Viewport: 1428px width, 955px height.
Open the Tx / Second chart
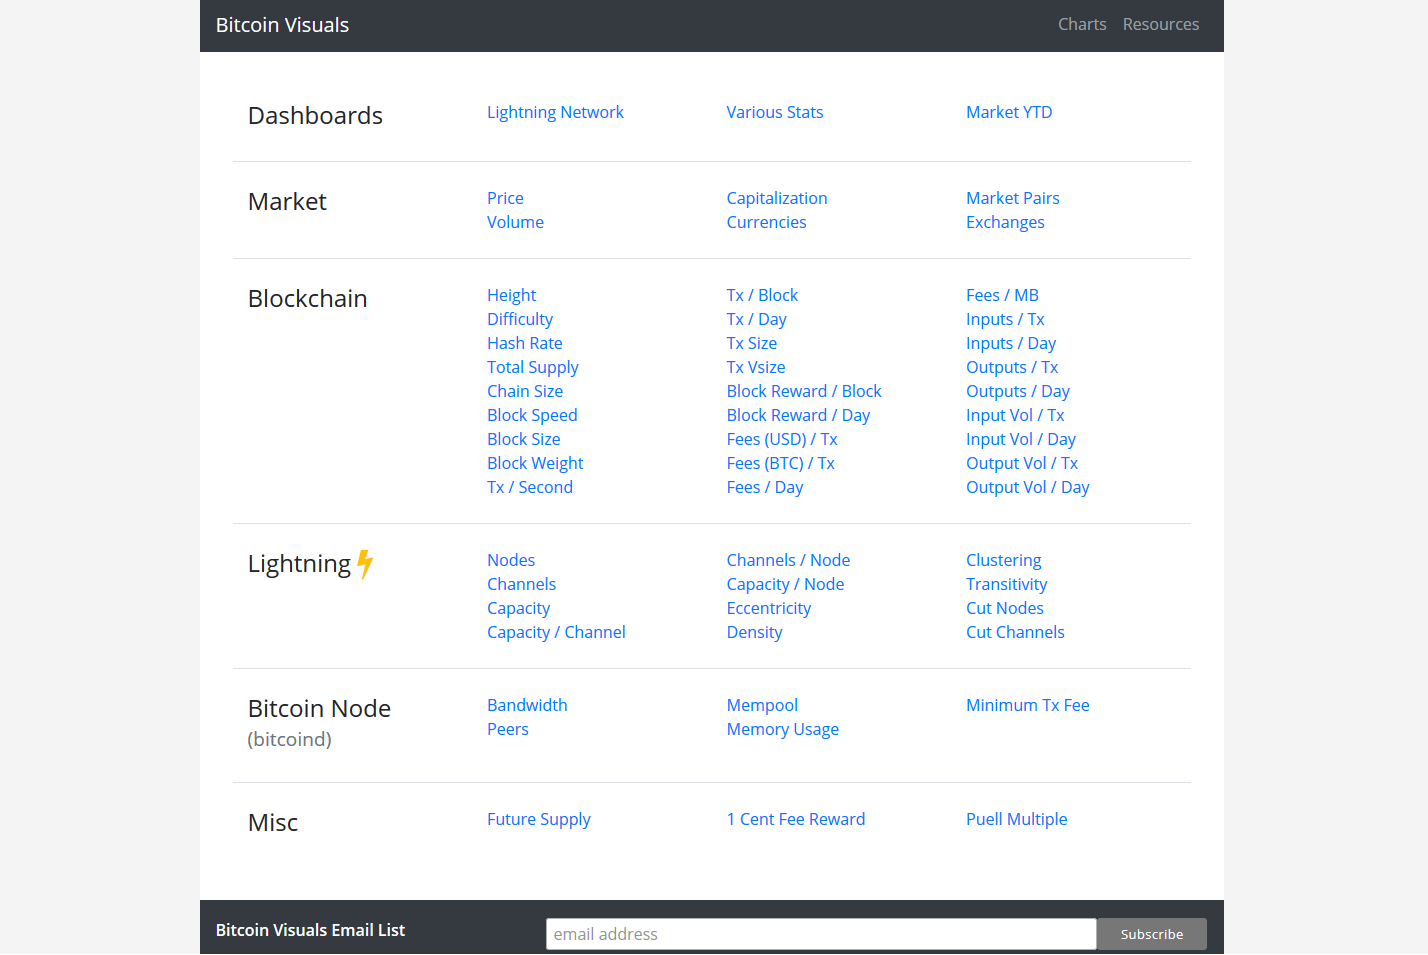530,487
